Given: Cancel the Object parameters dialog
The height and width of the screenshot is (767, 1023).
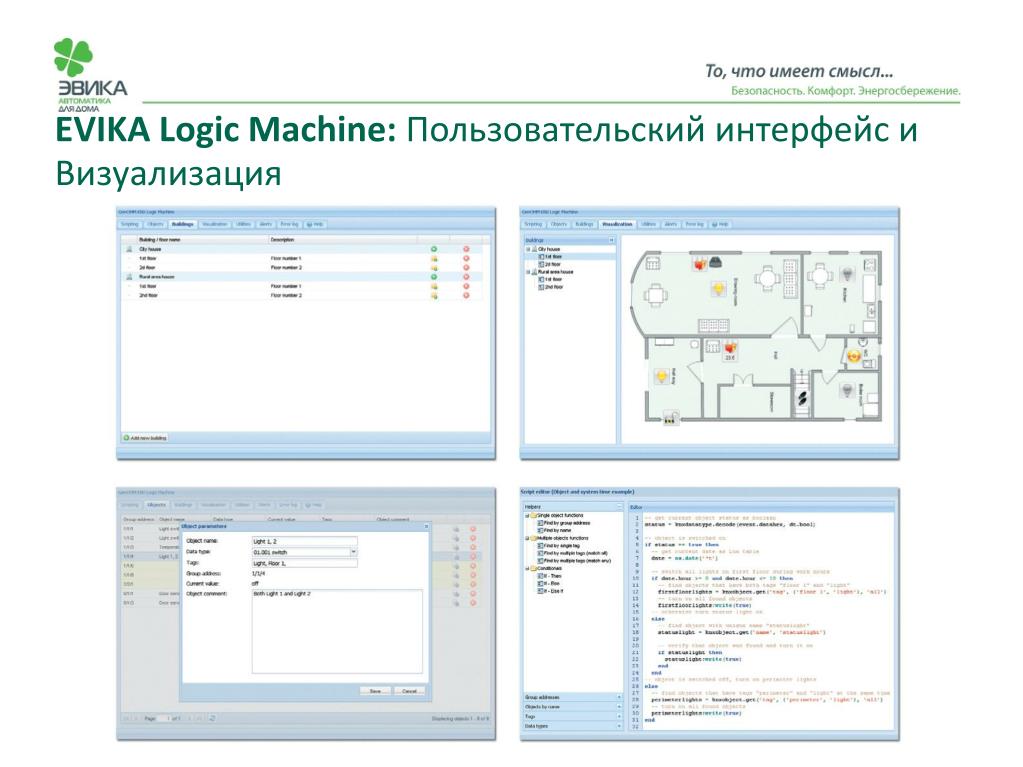Looking at the screenshot, I should point(409,691).
